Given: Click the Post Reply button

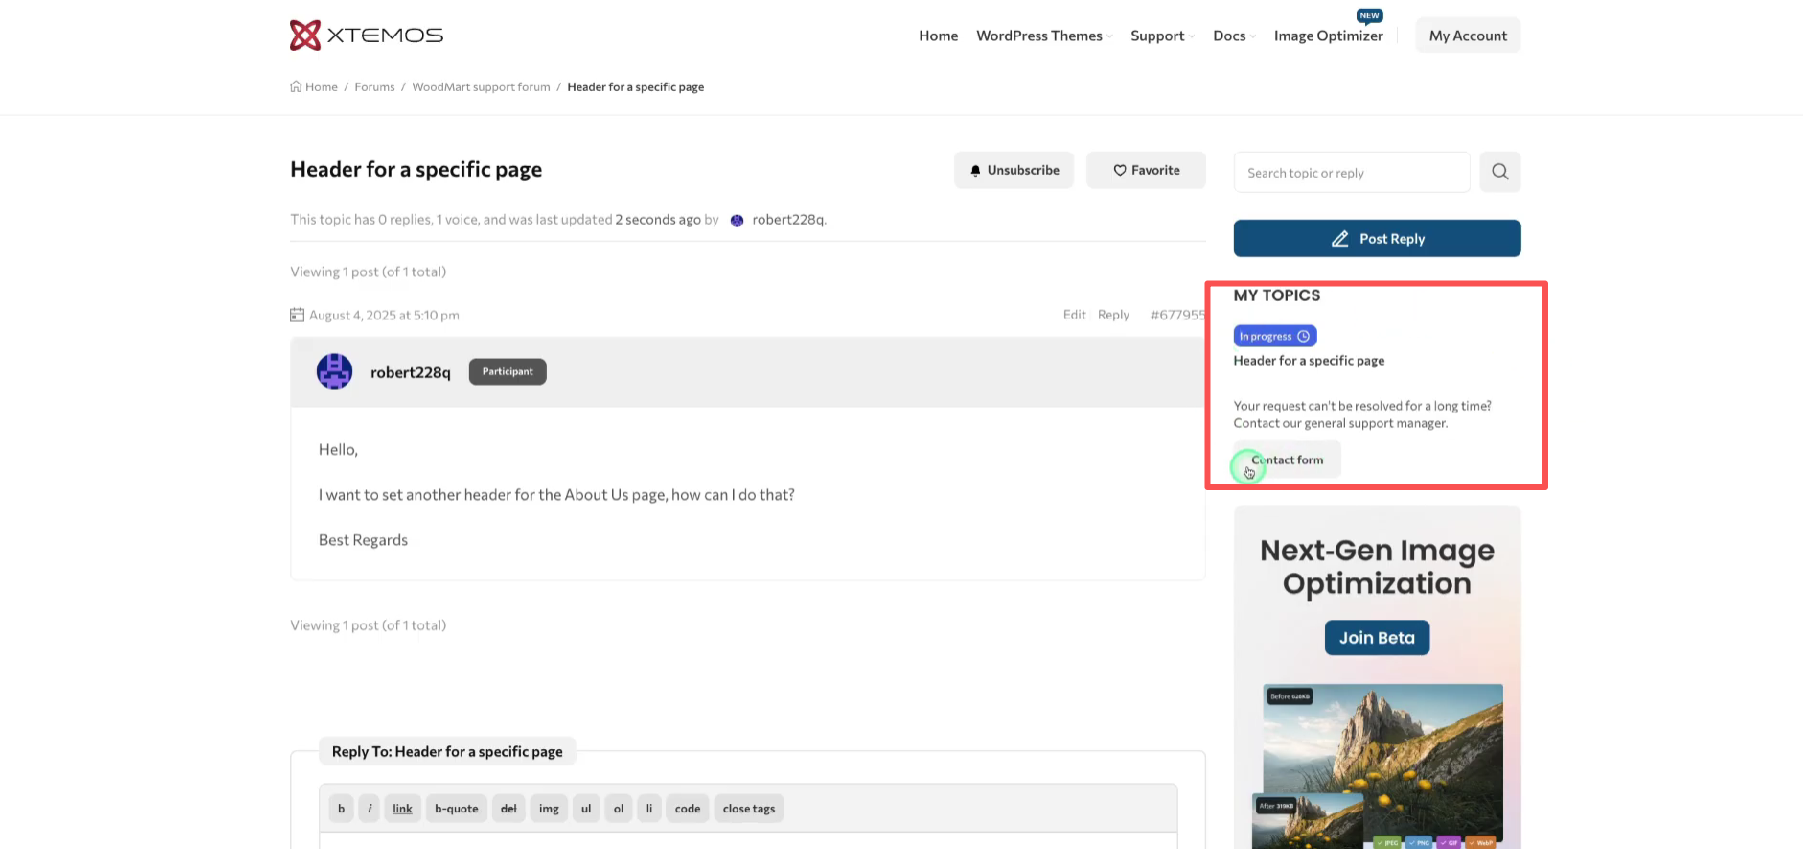Looking at the screenshot, I should click(1376, 239).
